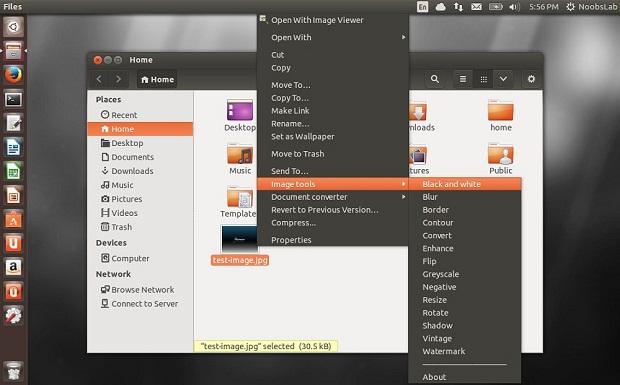Open Ubuntu Software Center launcher icon

tap(13, 220)
